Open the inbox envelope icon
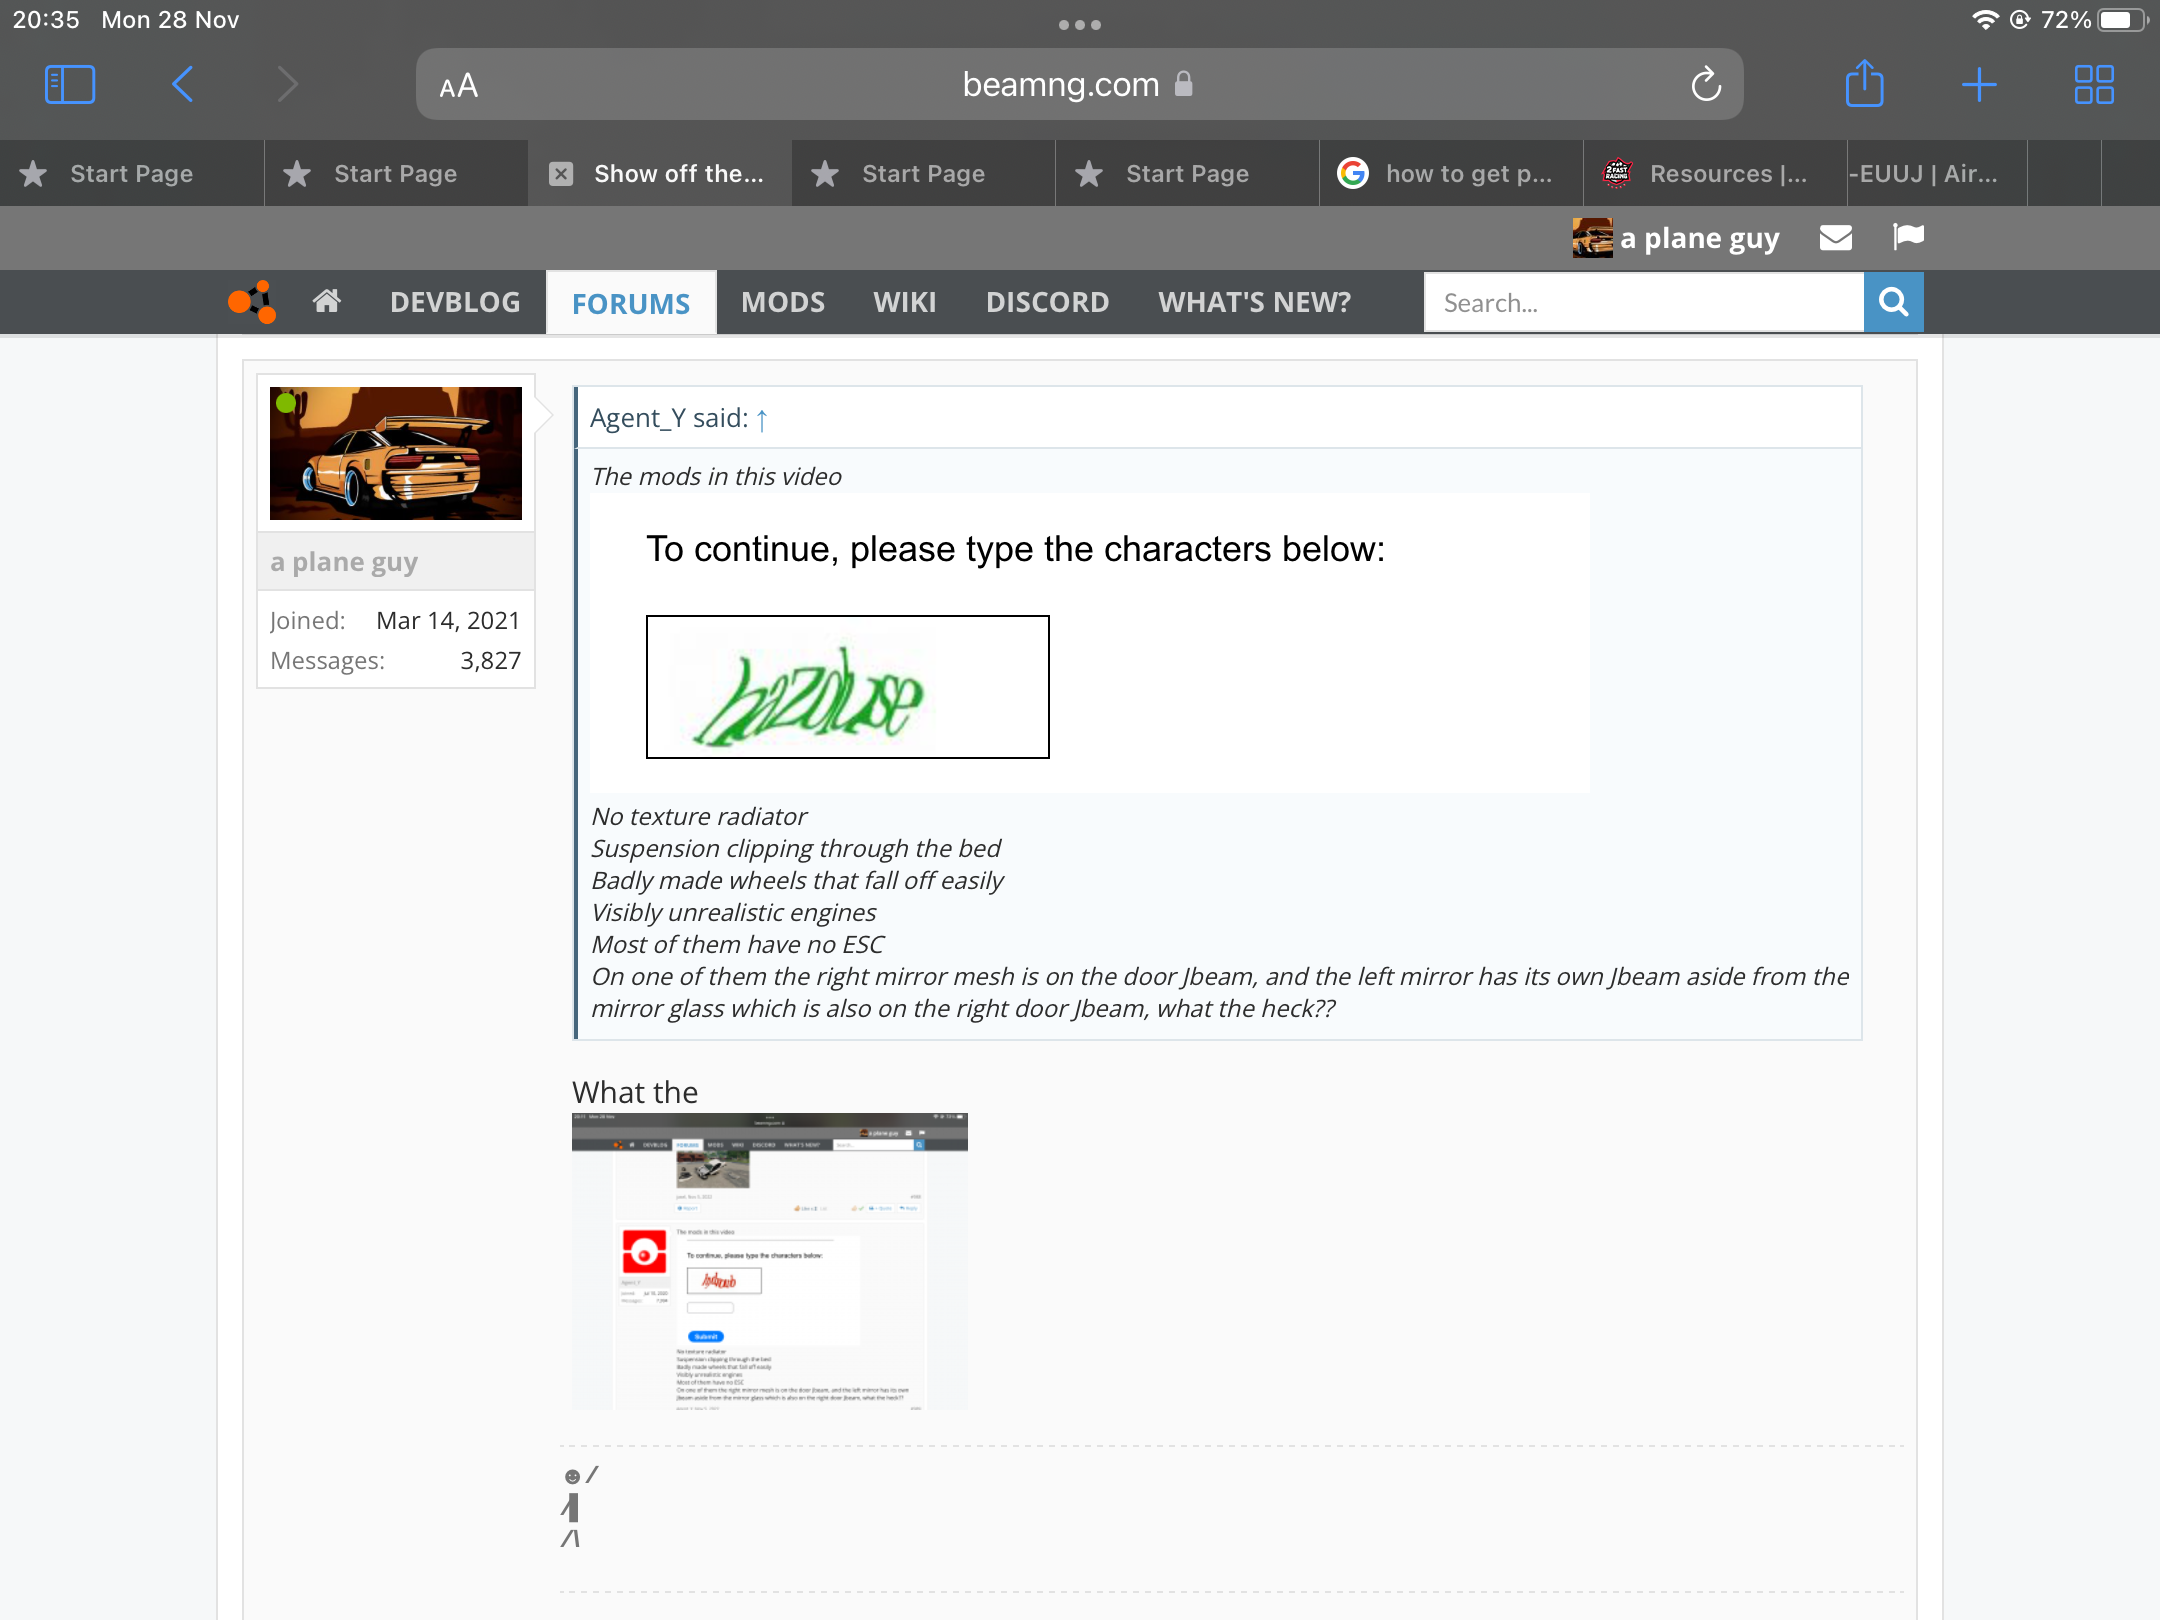Viewport: 2160px width, 1620px height. click(1836, 238)
